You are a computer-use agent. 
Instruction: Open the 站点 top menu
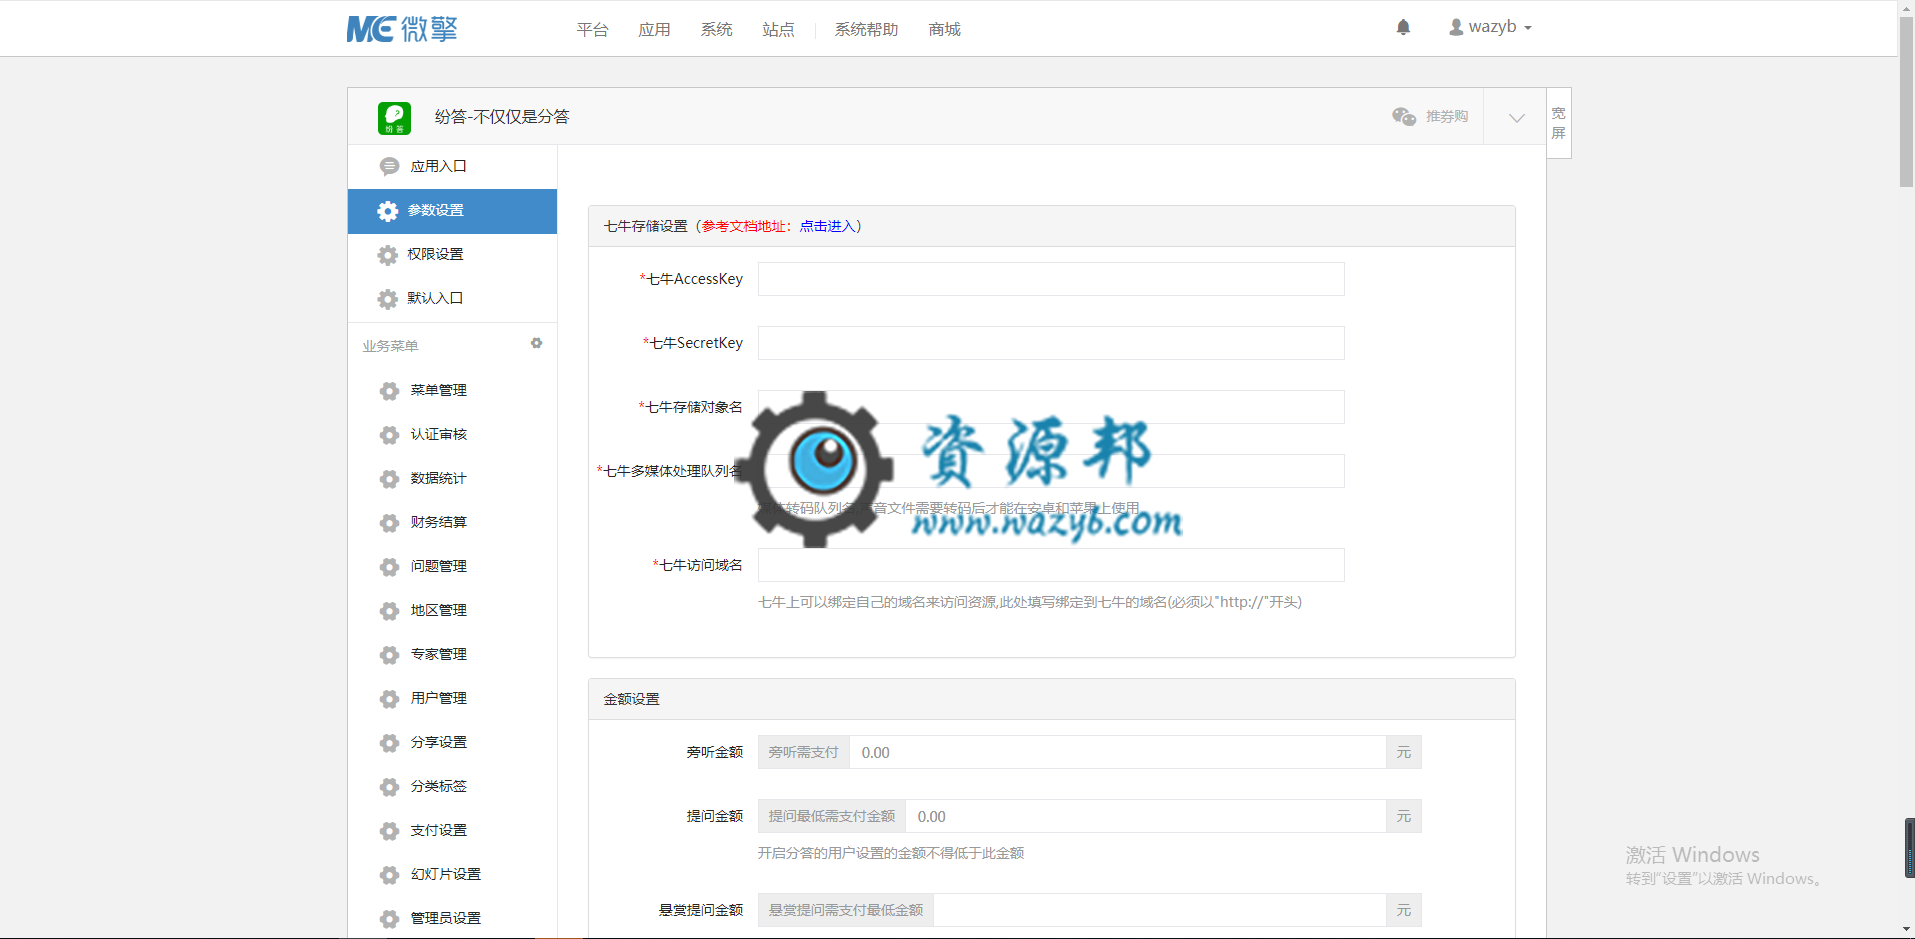click(x=778, y=30)
